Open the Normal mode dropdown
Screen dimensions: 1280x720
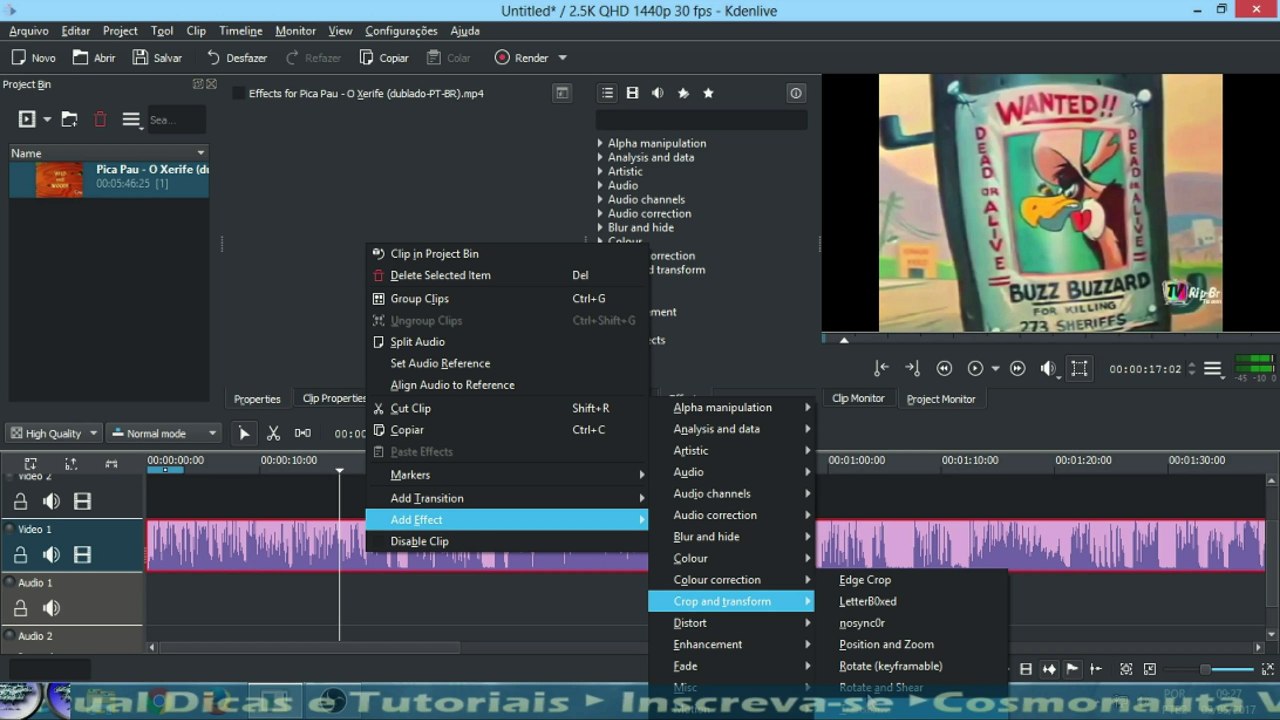(164, 433)
